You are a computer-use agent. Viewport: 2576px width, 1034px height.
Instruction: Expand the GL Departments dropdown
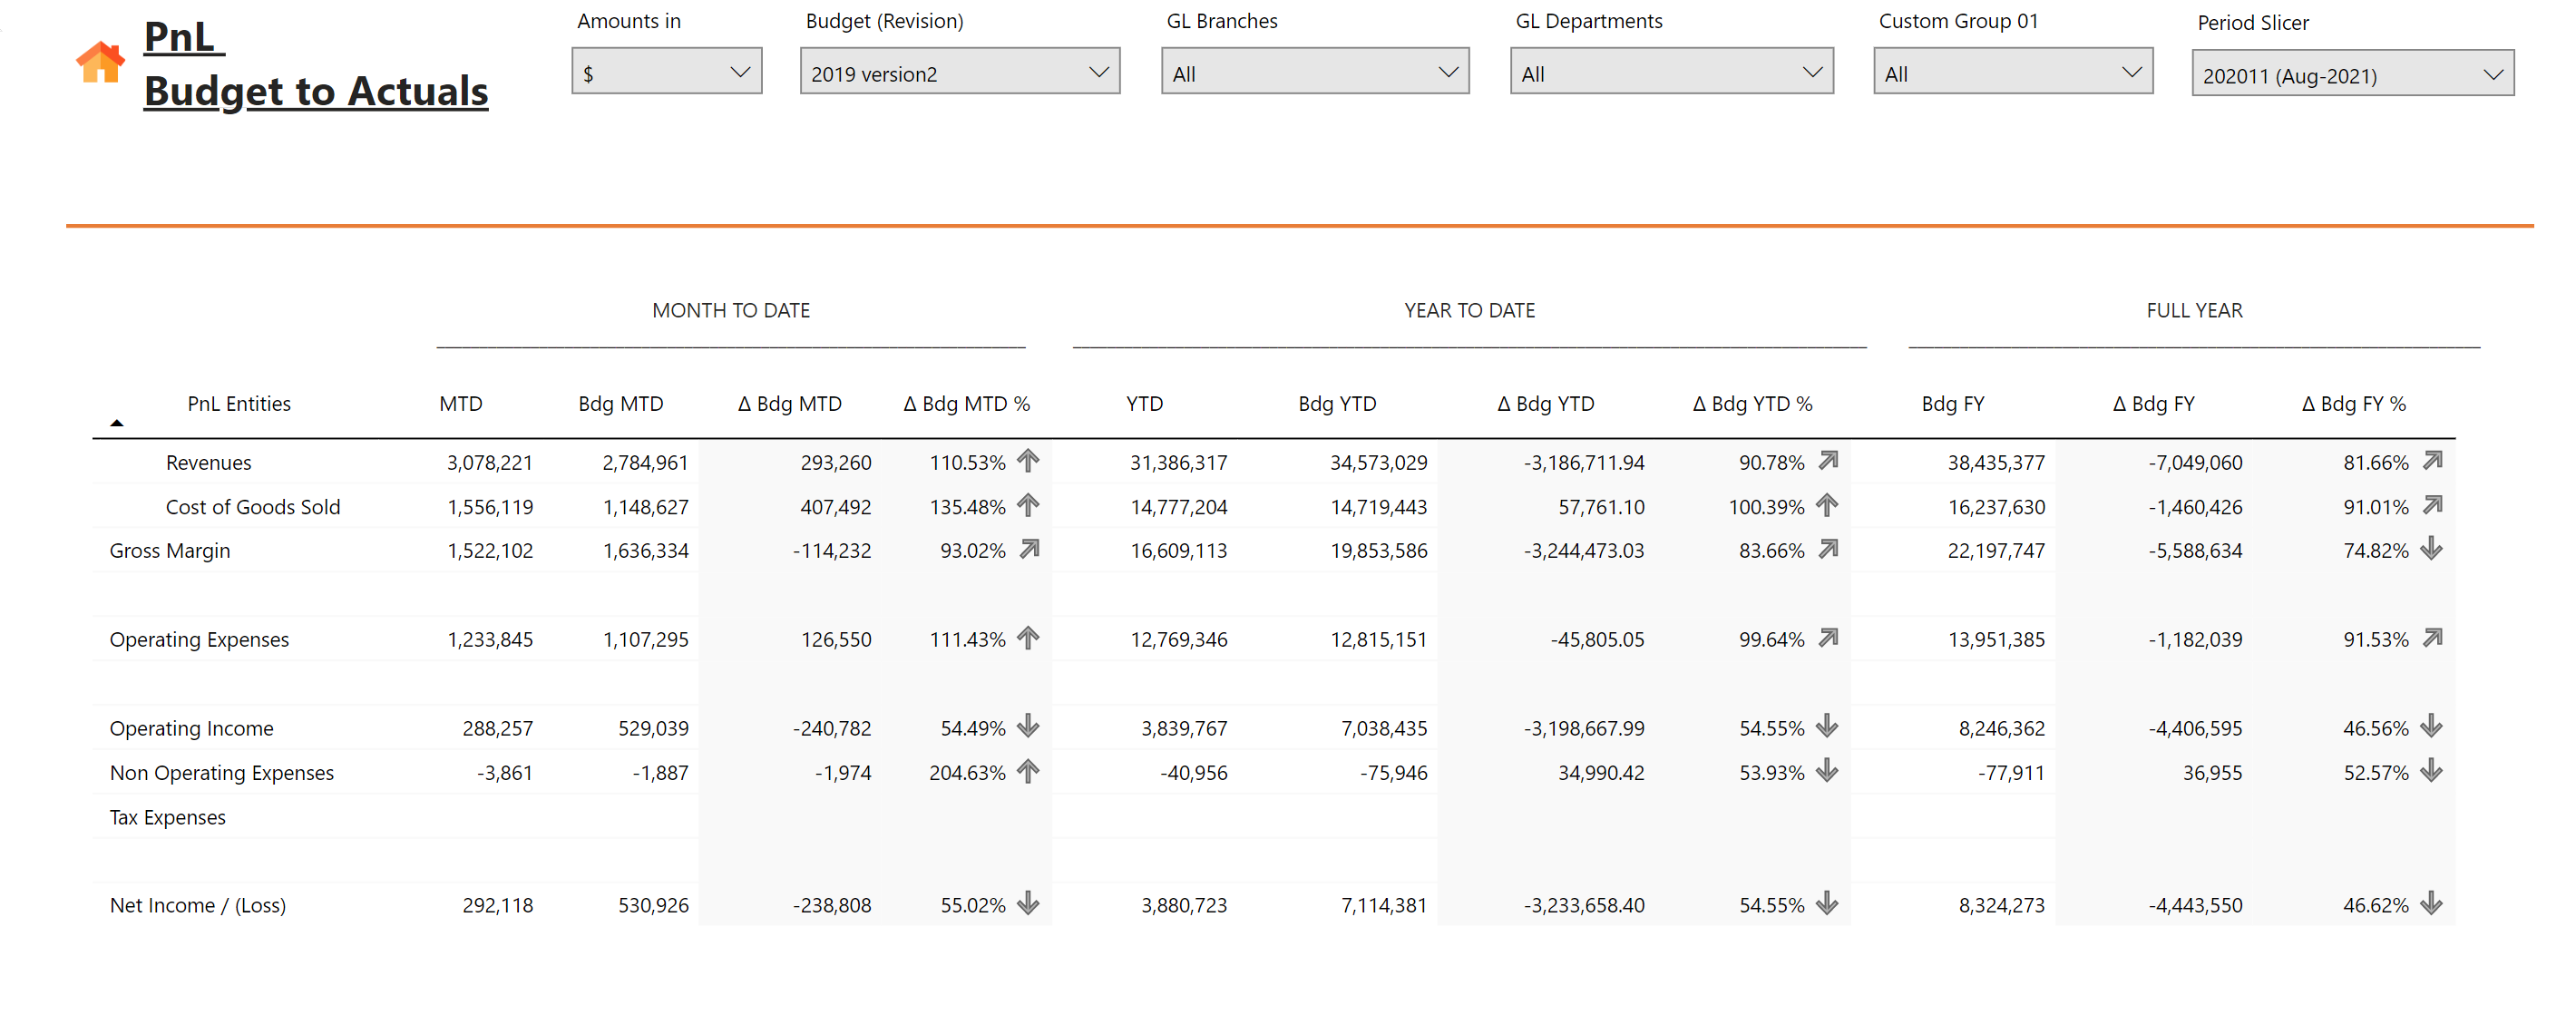click(x=1671, y=72)
